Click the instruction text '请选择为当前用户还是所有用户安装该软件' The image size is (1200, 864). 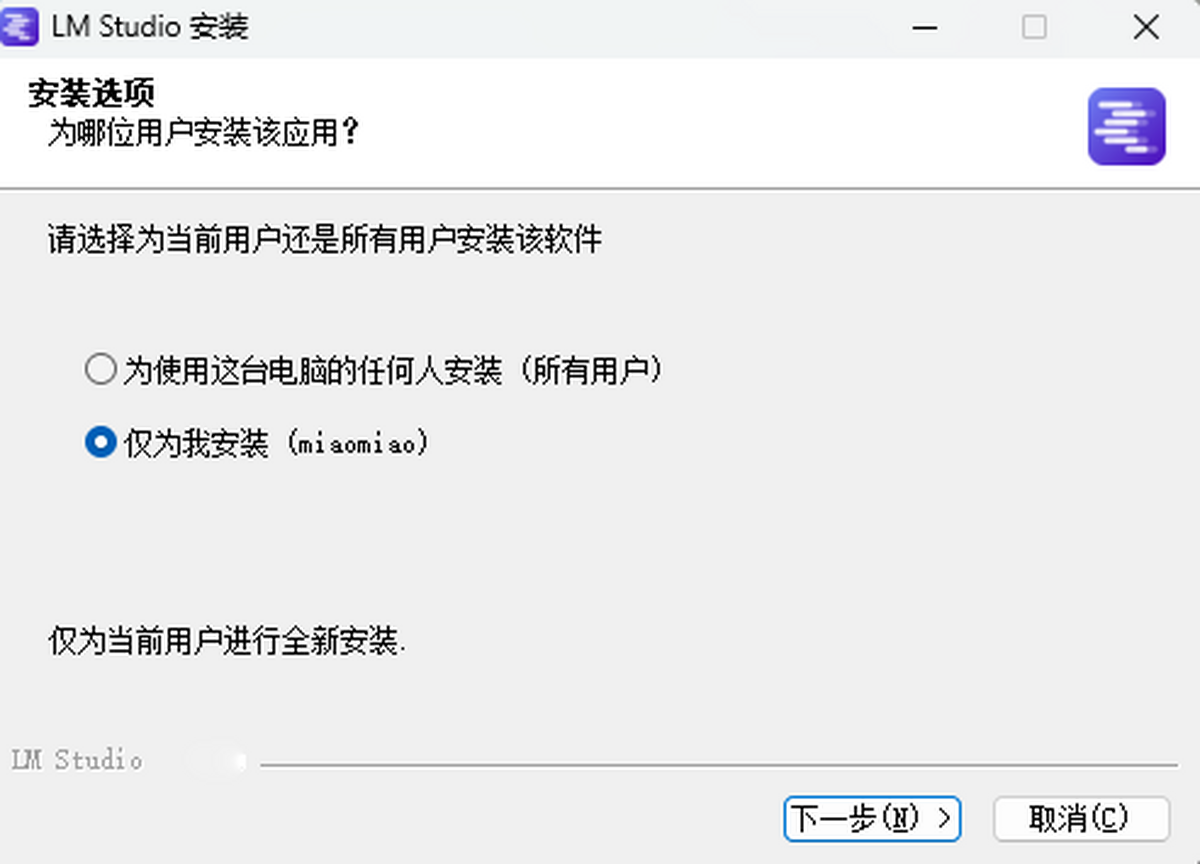tap(325, 240)
